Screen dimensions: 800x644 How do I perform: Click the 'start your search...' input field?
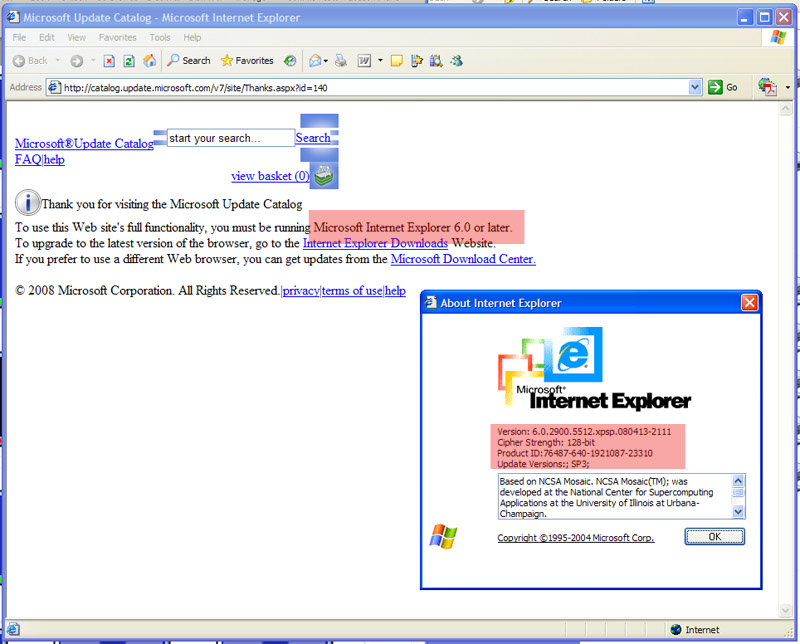click(230, 138)
